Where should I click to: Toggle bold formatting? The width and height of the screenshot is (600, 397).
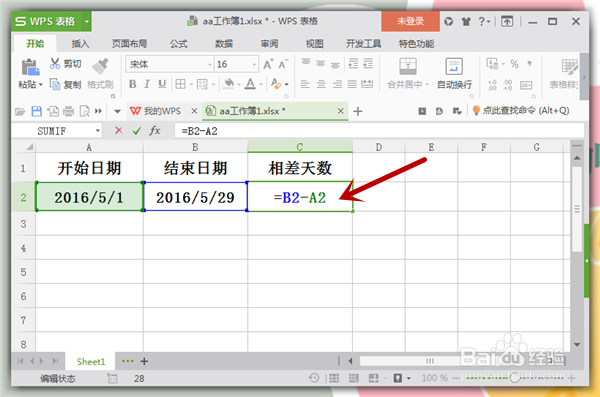[132, 84]
